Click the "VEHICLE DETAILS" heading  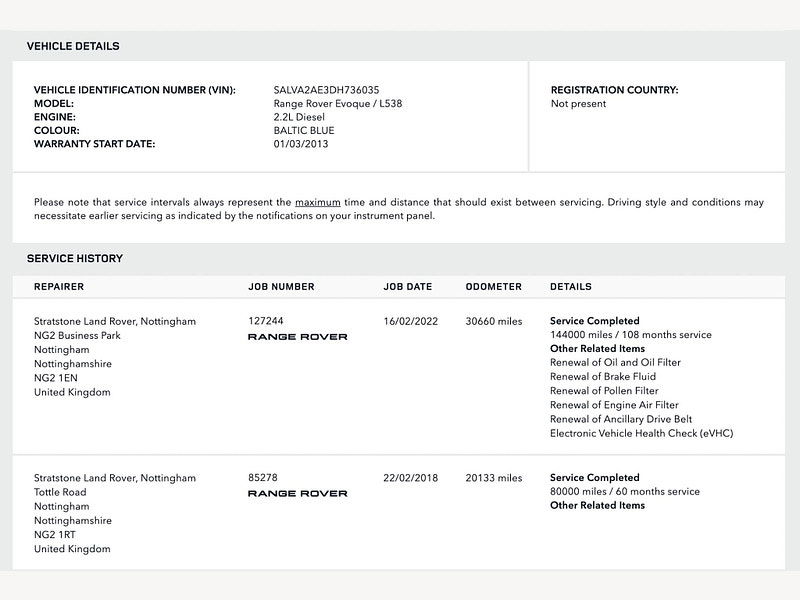[73, 46]
